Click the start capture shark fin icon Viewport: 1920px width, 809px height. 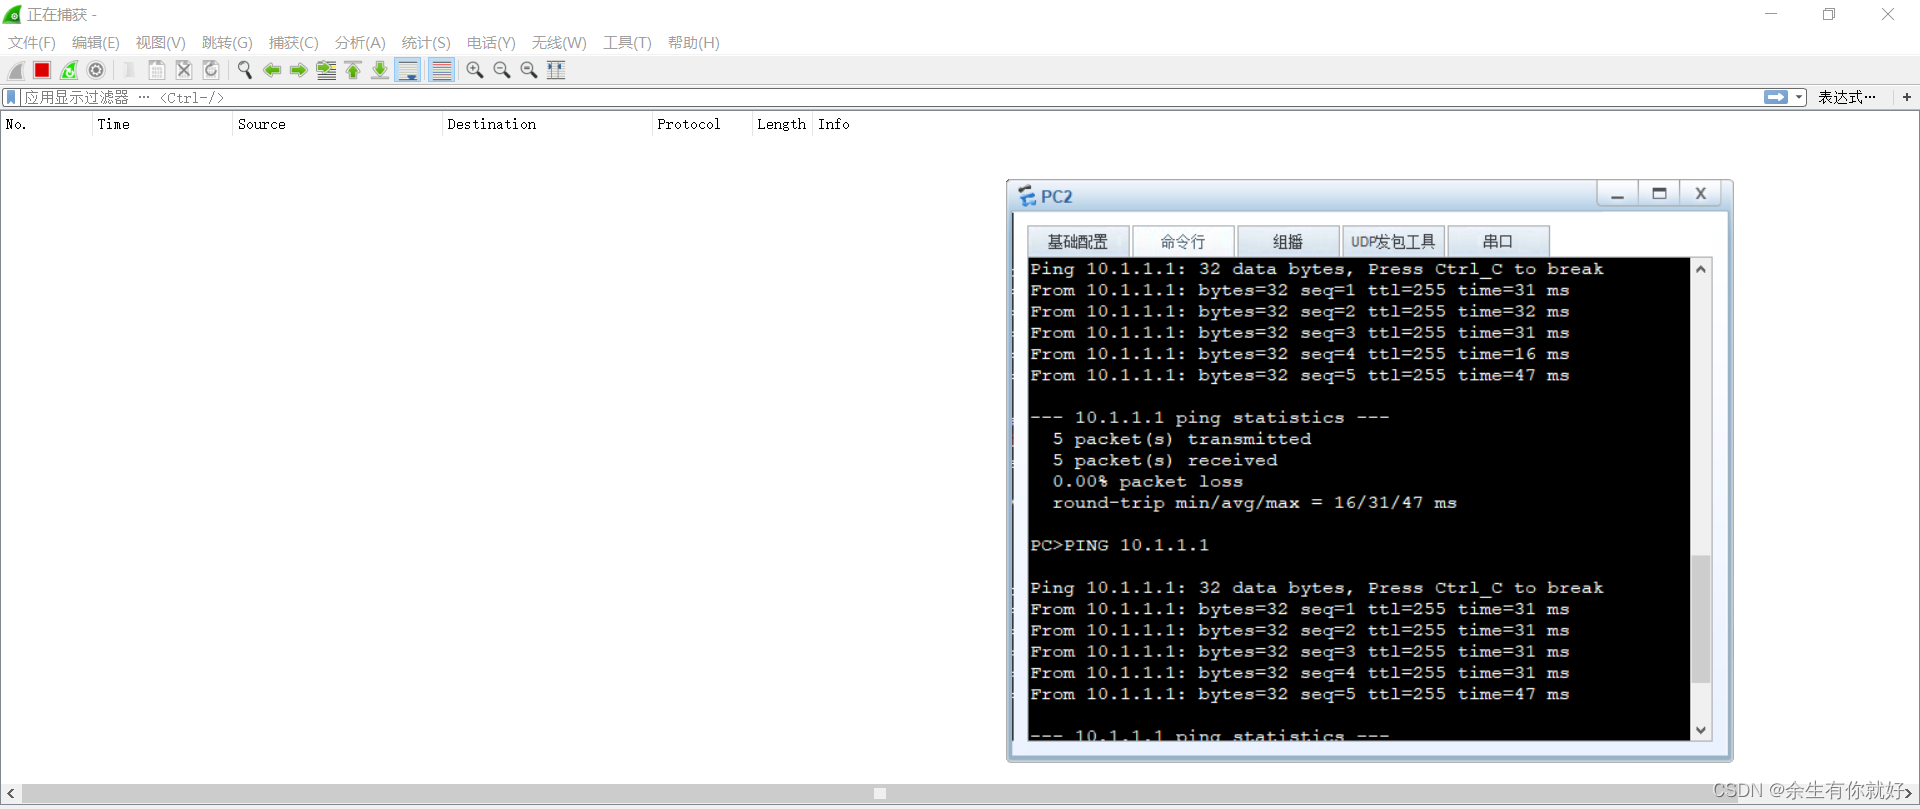16,70
